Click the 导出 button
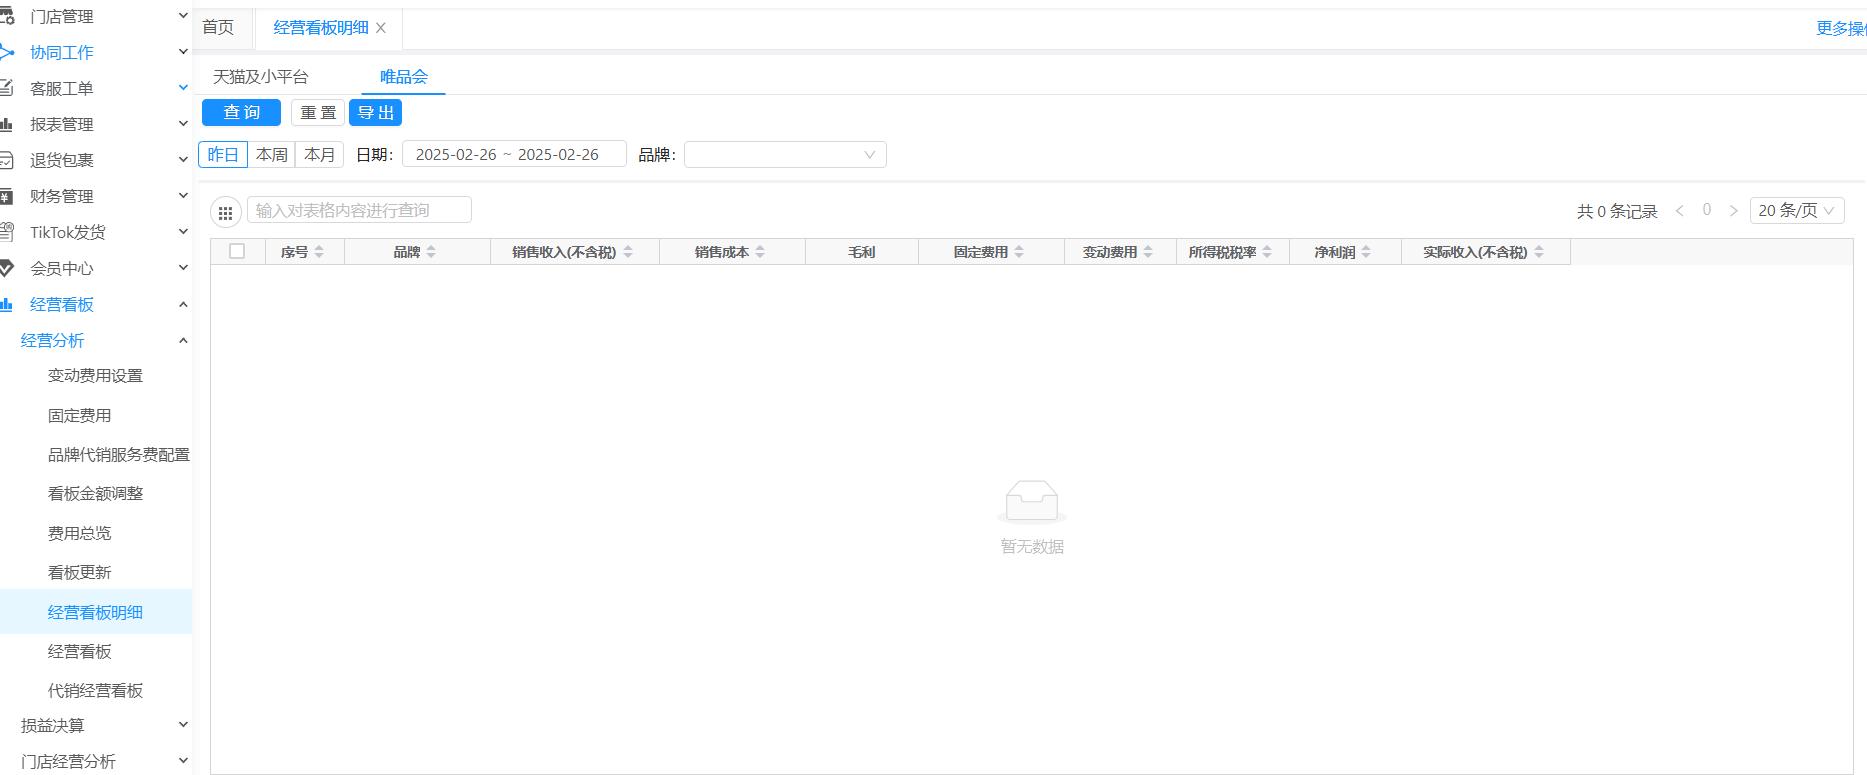1867x775 pixels. [375, 112]
